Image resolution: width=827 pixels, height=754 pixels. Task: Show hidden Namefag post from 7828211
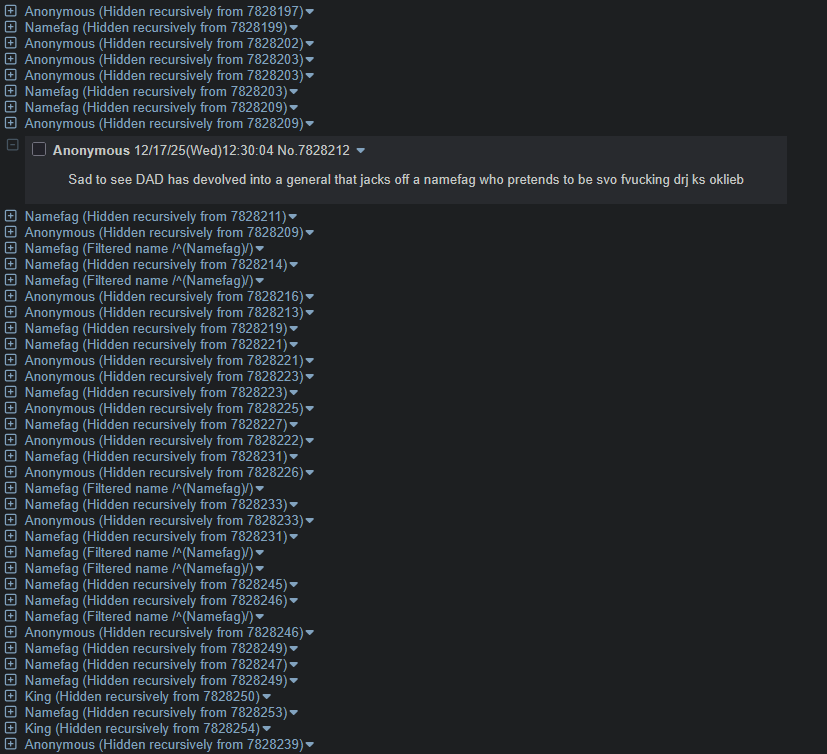click(x=11, y=216)
